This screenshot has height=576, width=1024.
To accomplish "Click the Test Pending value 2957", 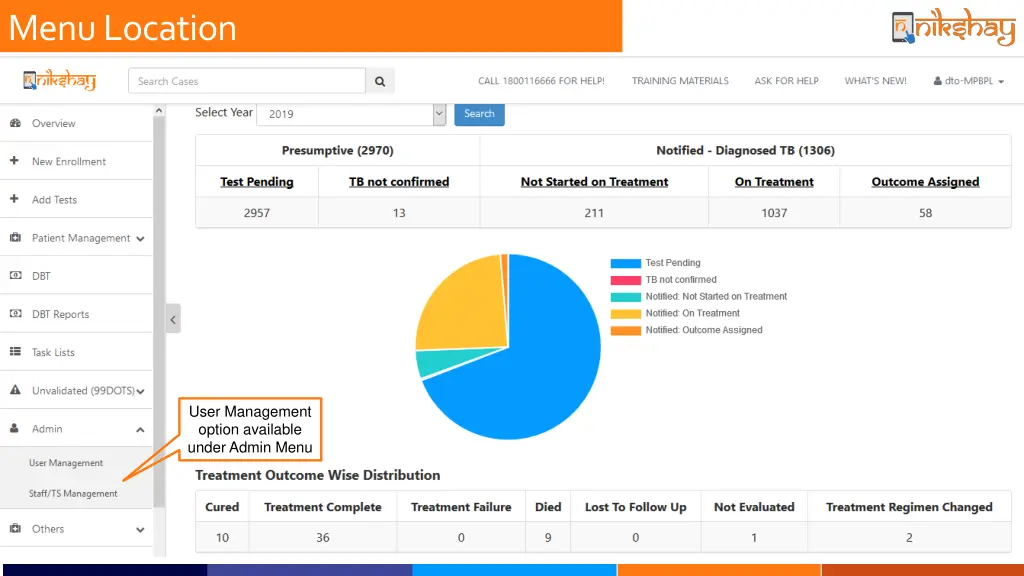I will coord(257,213).
